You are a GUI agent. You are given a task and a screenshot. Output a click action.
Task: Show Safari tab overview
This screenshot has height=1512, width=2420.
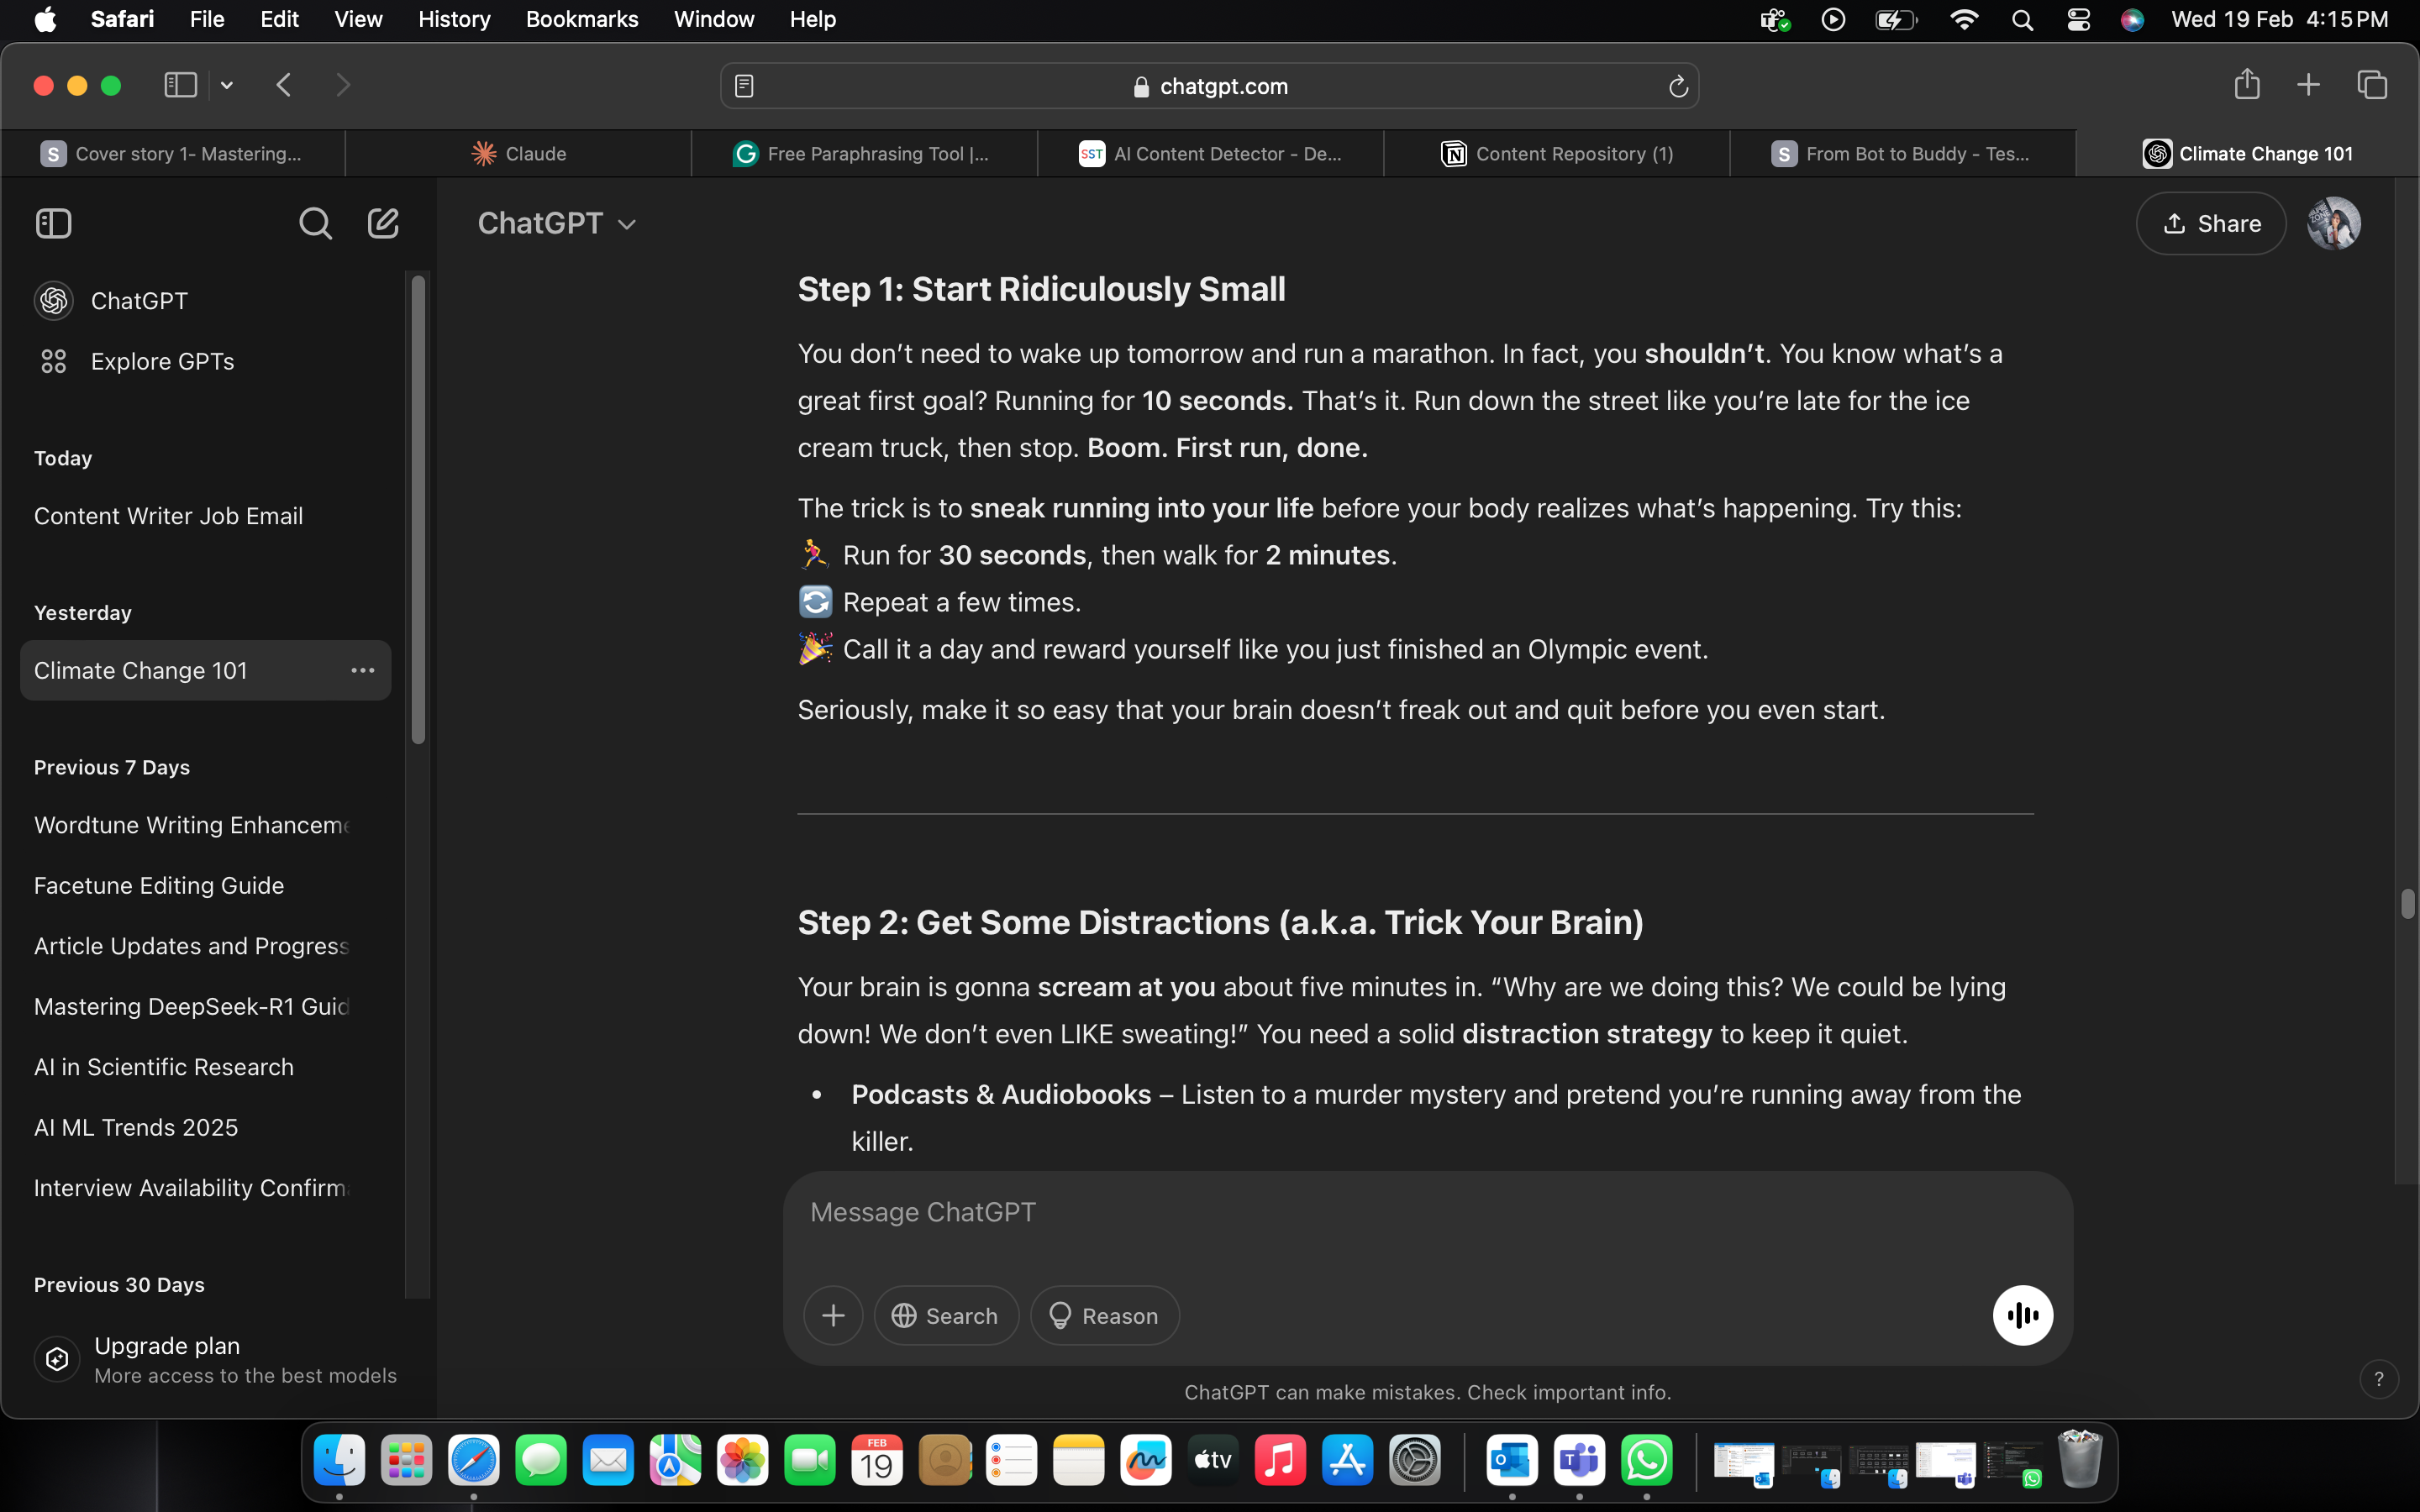tap(2372, 85)
